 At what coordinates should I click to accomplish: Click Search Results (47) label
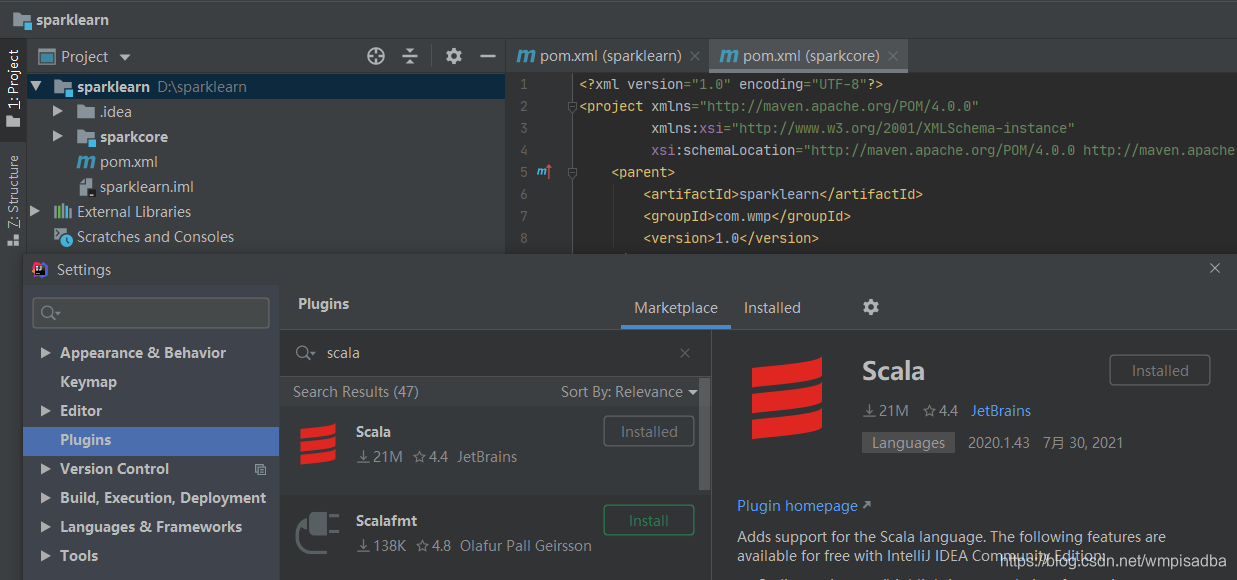pyautogui.click(x=356, y=392)
